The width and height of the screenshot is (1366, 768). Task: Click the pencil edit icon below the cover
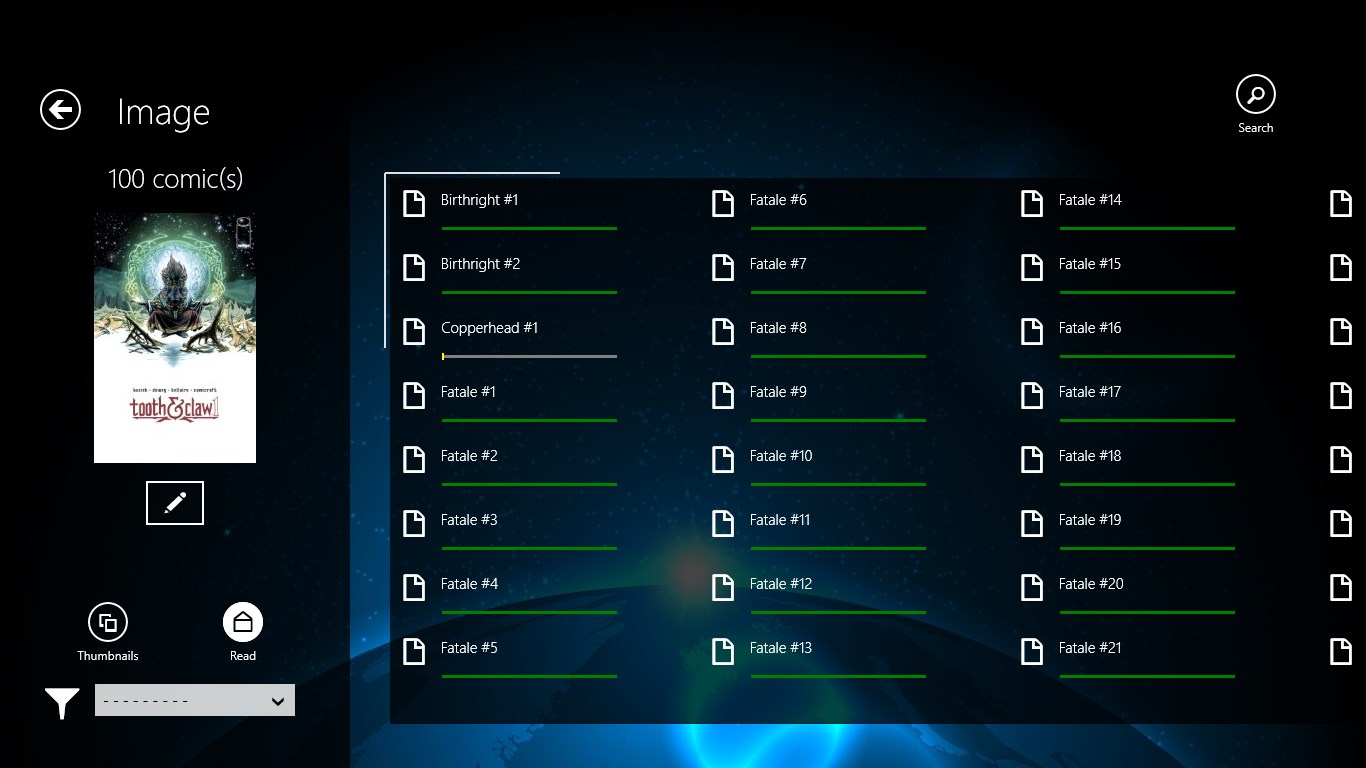click(174, 502)
